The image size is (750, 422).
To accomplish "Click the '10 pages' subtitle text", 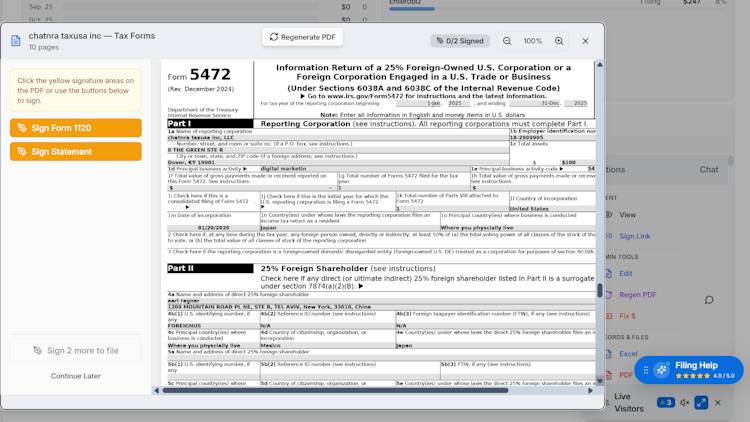I will [x=44, y=47].
